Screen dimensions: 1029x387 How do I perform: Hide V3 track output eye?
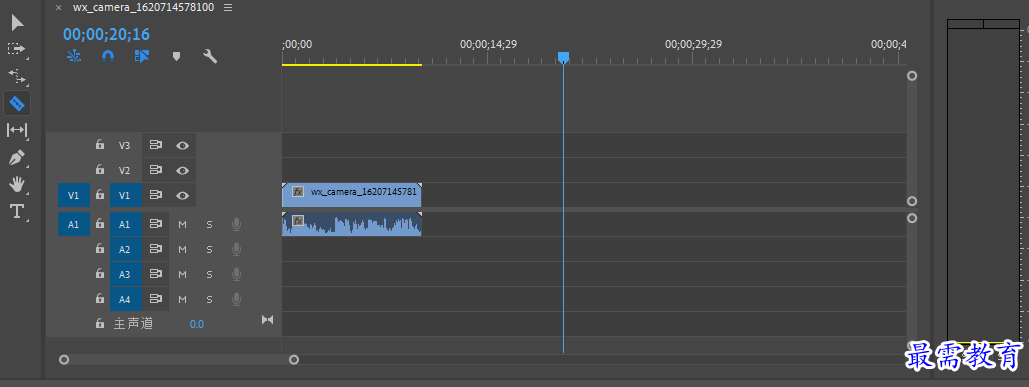click(x=182, y=145)
